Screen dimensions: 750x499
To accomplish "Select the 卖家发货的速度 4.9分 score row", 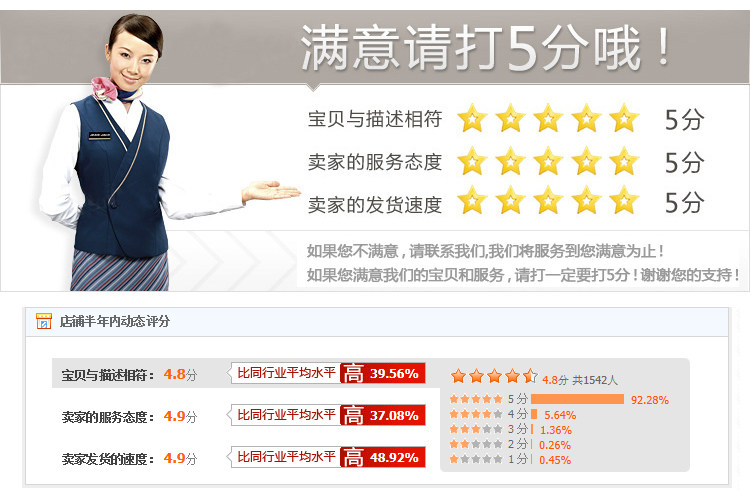I will (130, 458).
